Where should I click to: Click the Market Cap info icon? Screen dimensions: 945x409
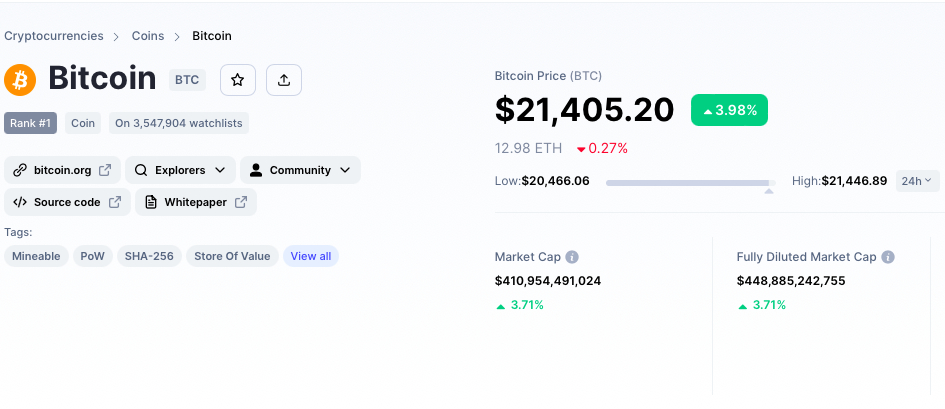click(572, 257)
